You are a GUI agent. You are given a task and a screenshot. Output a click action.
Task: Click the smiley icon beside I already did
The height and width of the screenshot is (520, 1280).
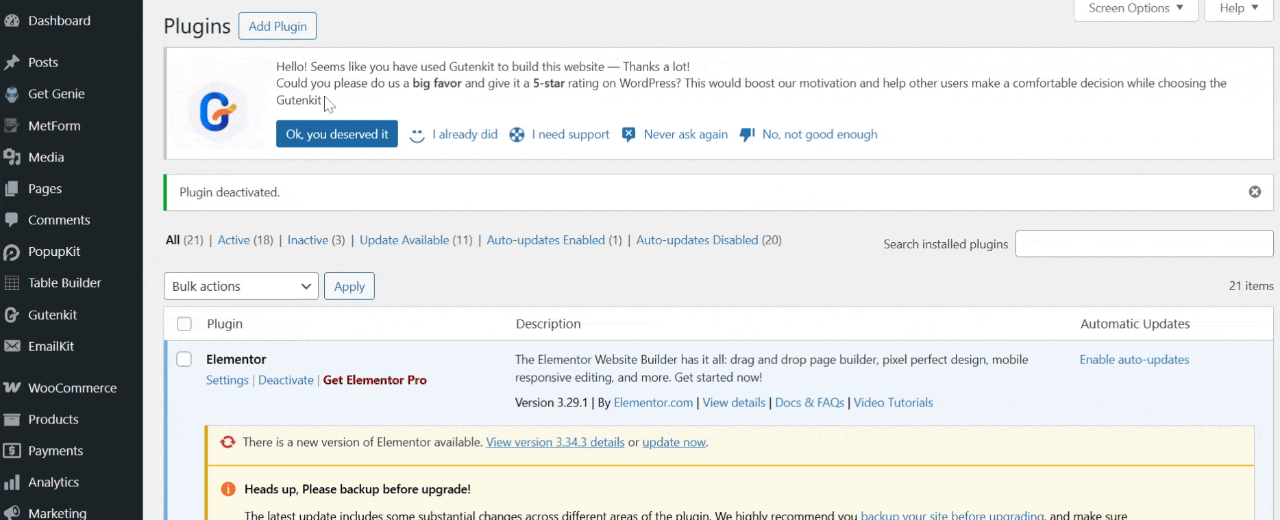click(418, 135)
